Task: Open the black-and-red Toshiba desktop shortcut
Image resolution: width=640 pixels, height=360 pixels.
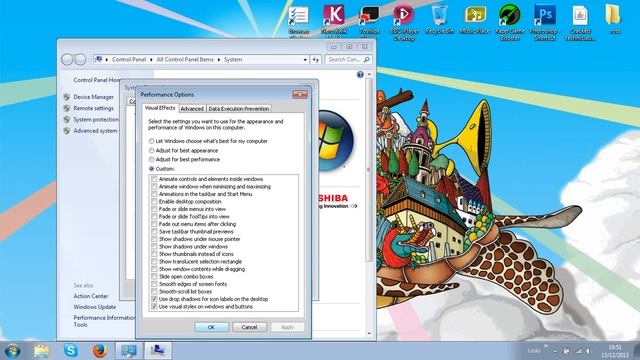Action: pos(369,20)
